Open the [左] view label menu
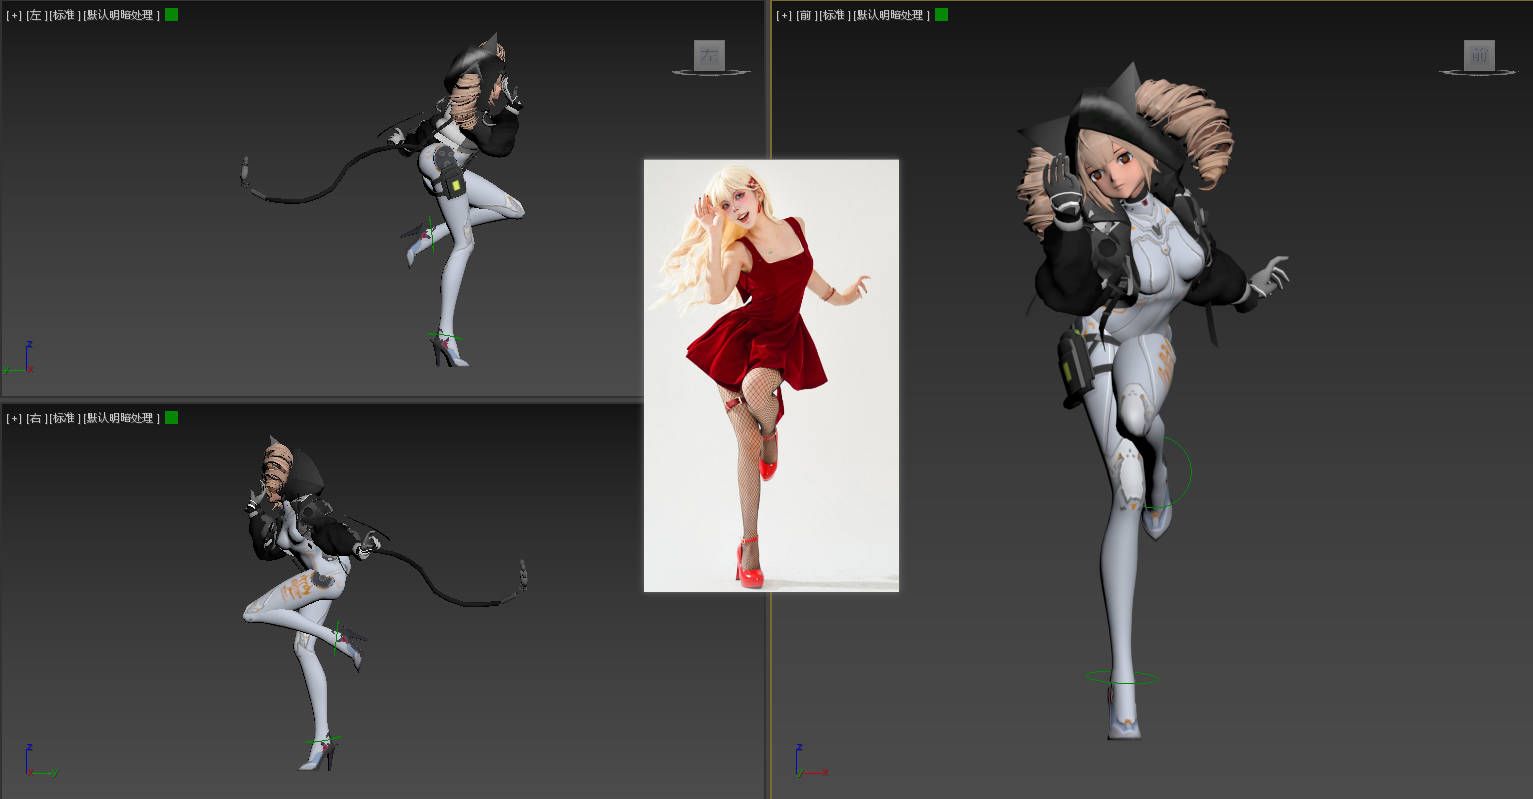1533x799 pixels. [35, 15]
